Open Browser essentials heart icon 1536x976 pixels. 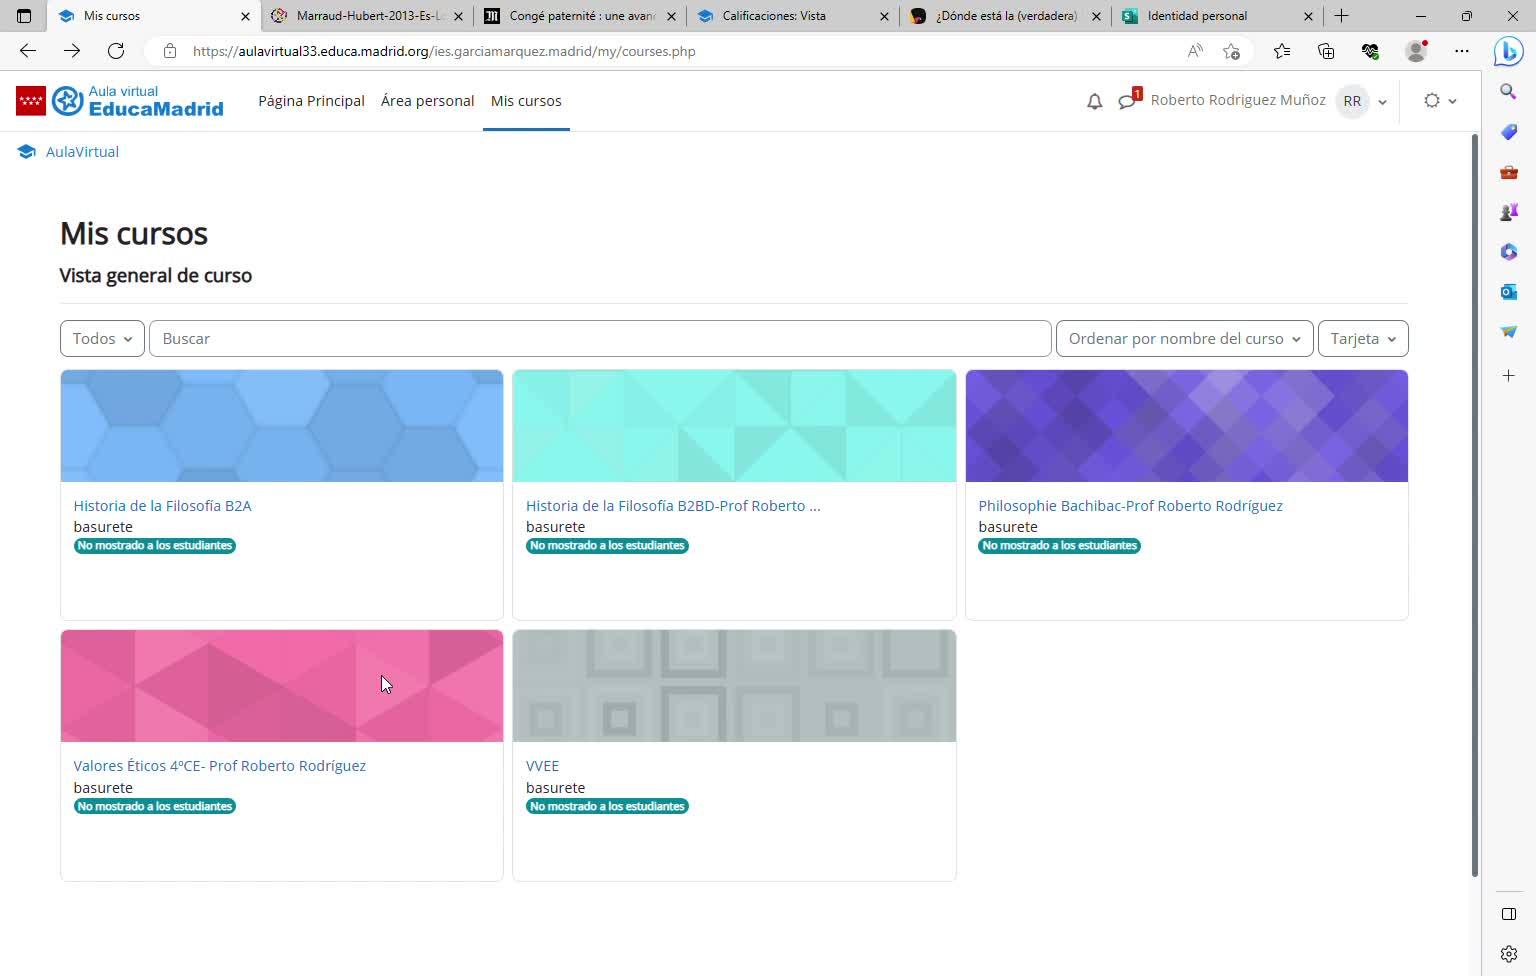pyautogui.click(x=1370, y=51)
